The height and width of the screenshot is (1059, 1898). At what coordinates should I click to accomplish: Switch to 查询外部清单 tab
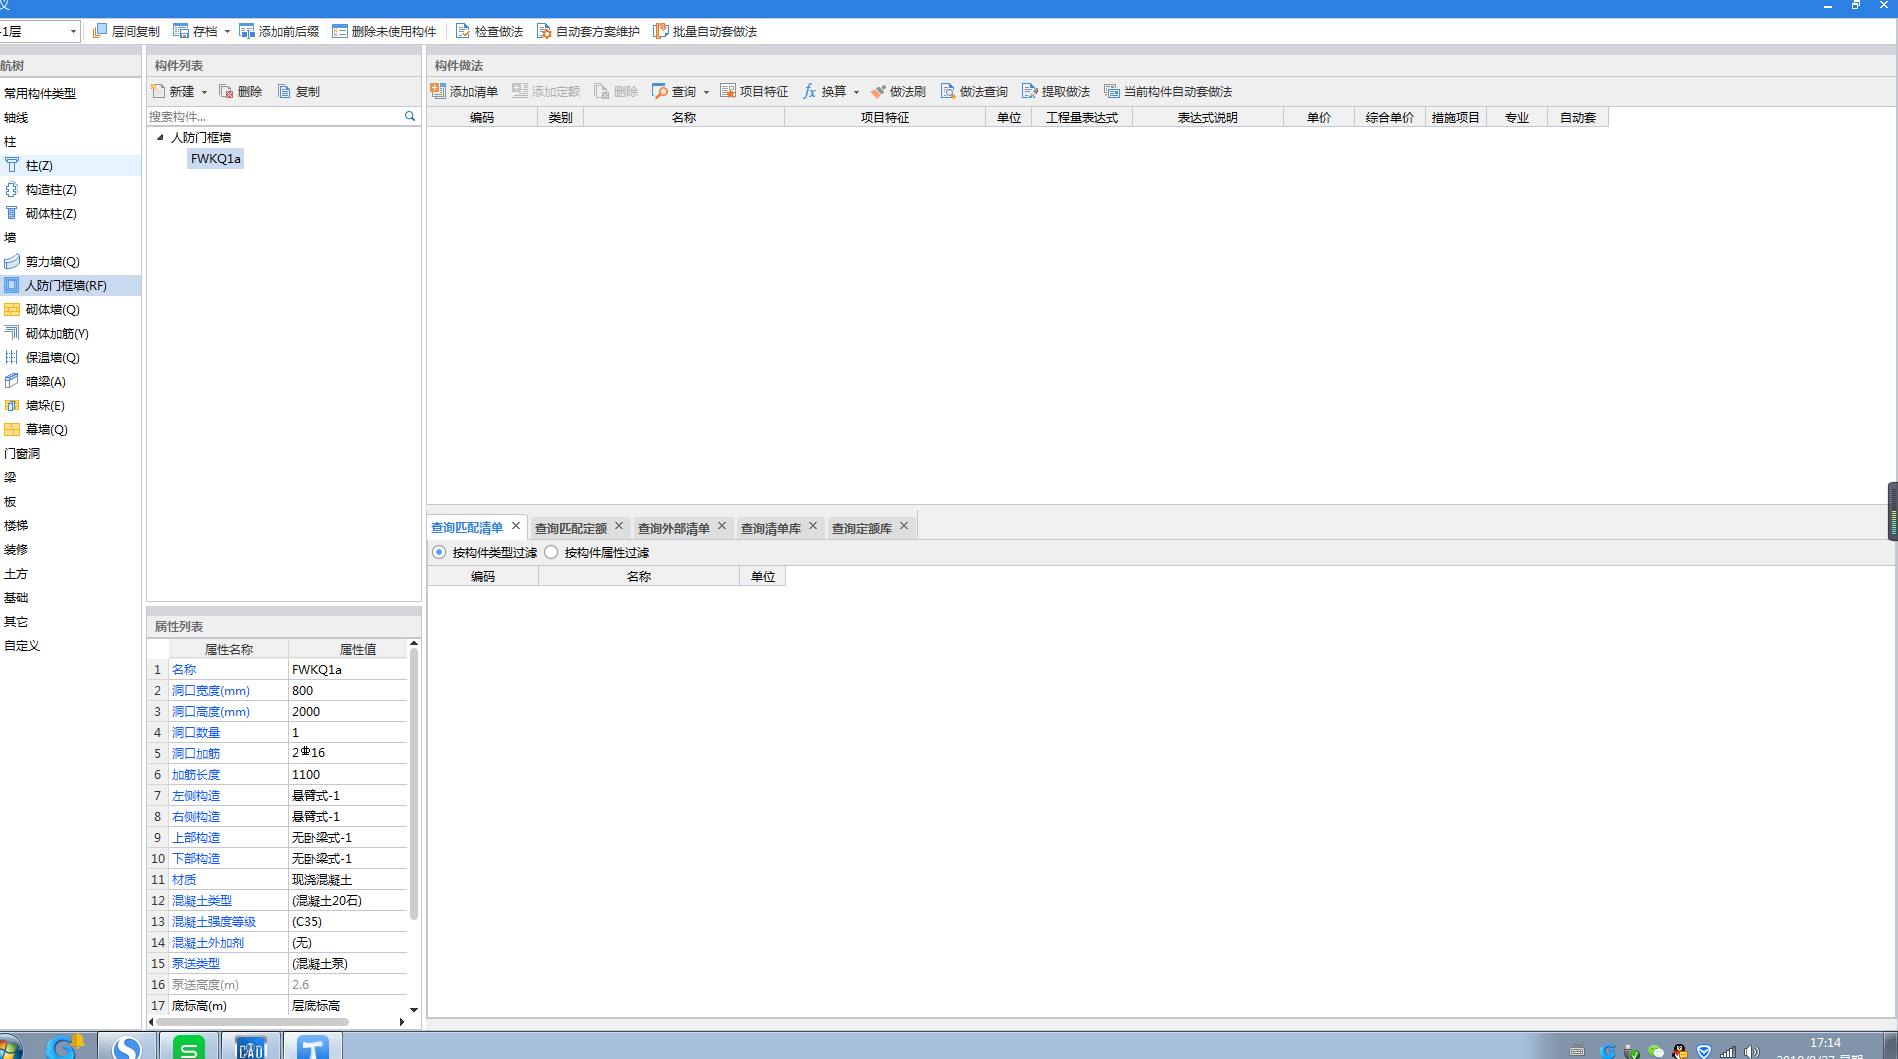674,528
